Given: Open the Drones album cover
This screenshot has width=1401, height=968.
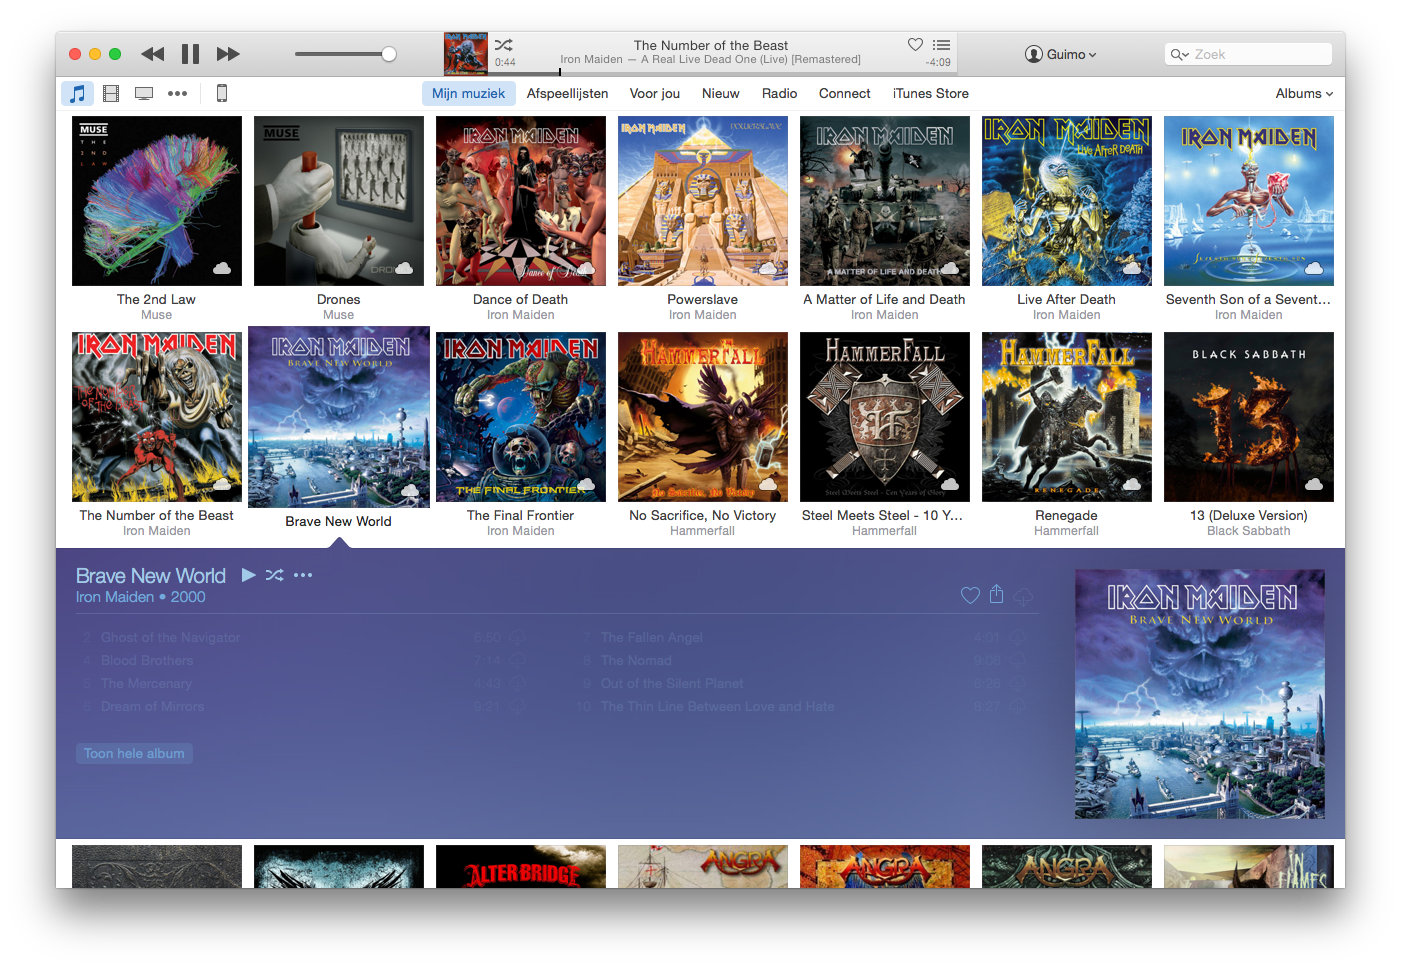Looking at the screenshot, I should (339, 201).
